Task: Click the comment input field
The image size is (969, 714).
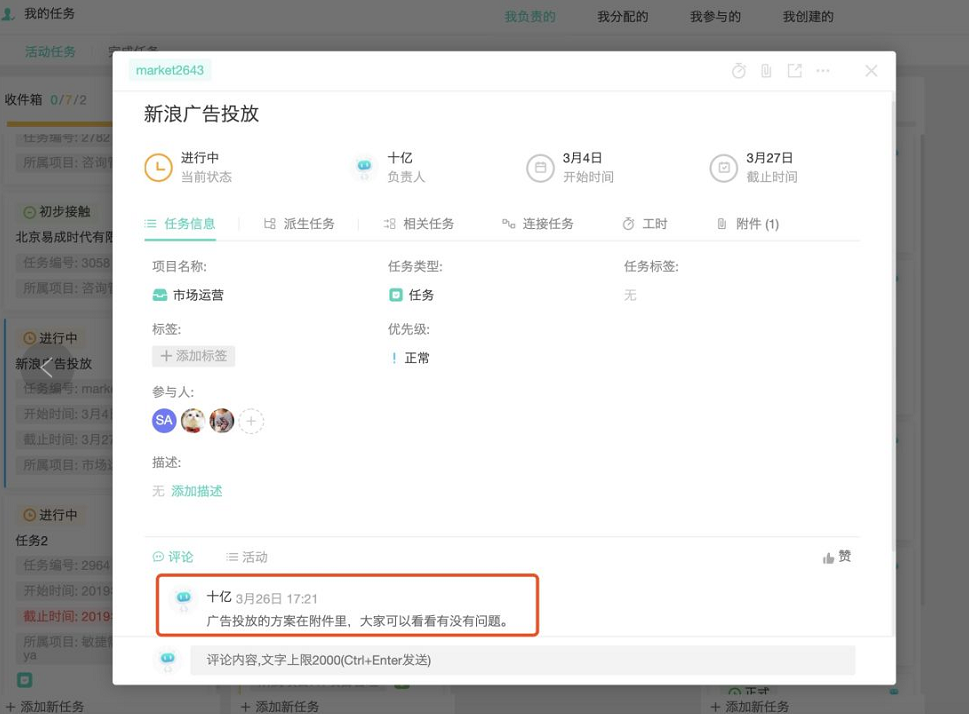Action: 523,660
